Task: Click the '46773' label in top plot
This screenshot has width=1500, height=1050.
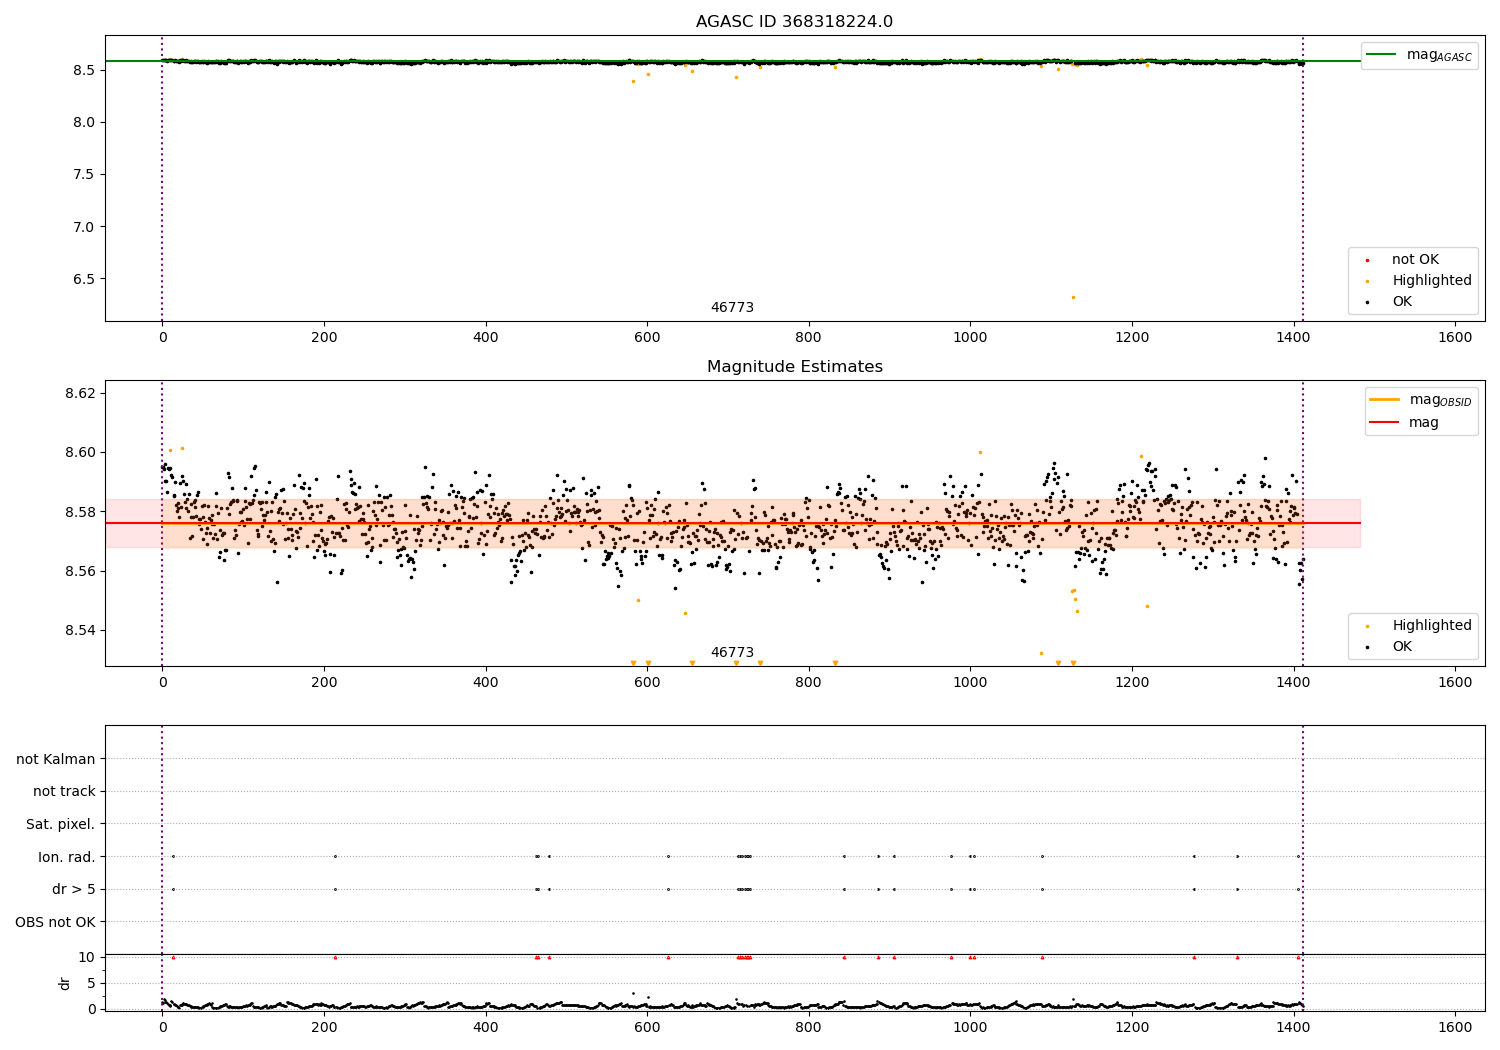Action: point(732,308)
